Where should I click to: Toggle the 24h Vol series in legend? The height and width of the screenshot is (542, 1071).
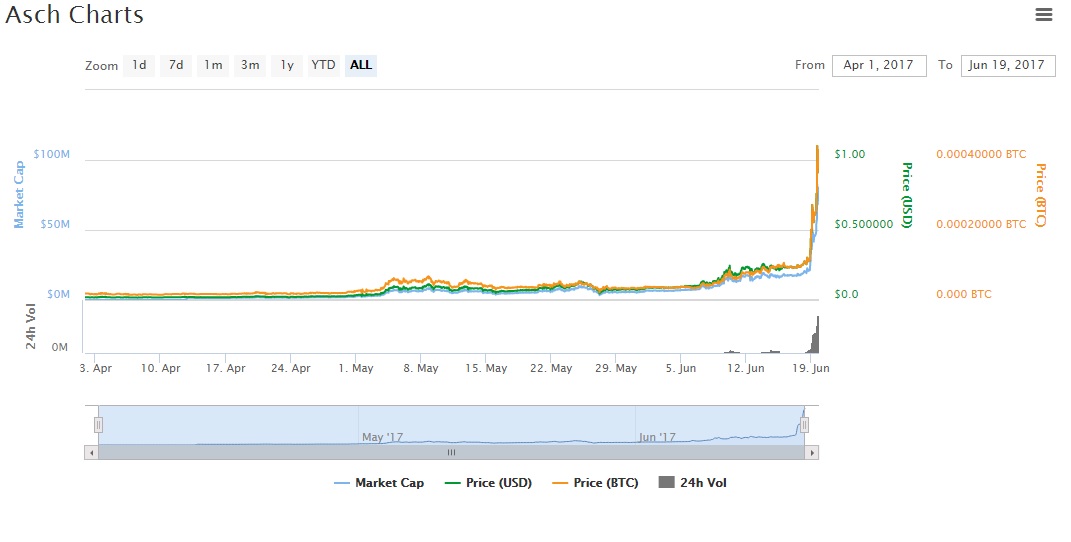(x=693, y=483)
